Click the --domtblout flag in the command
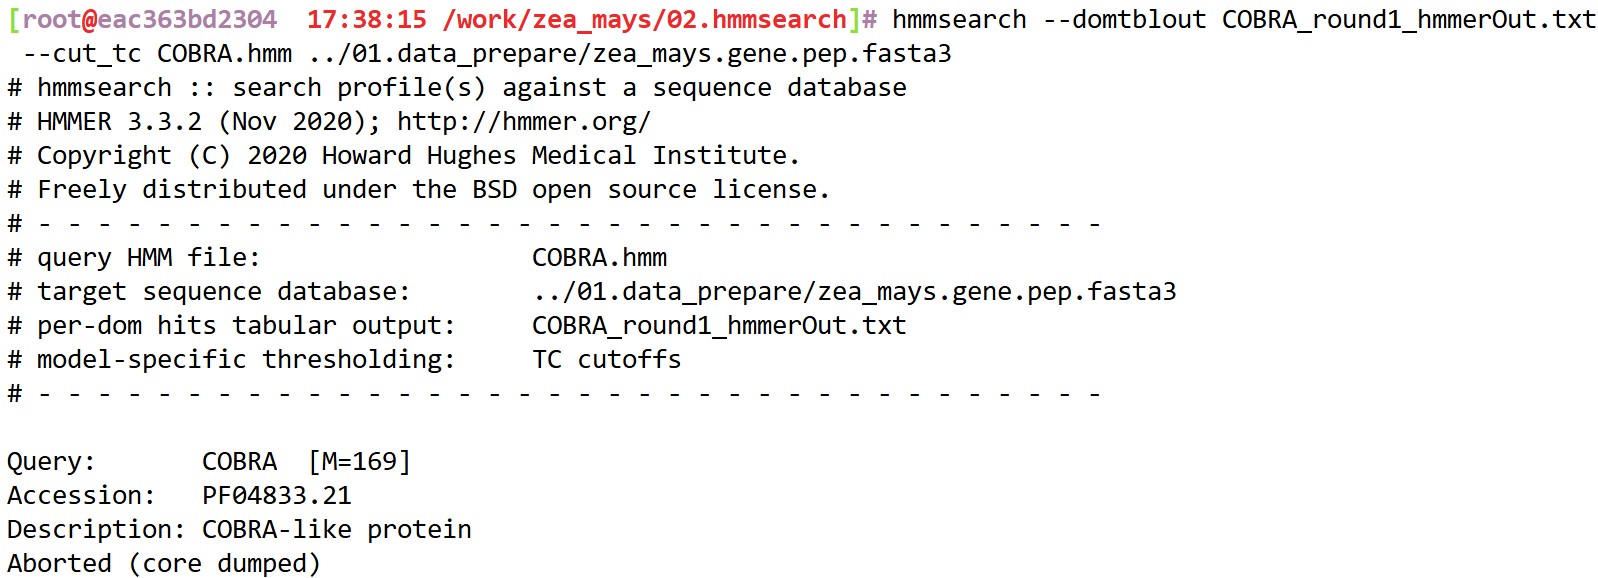 (x=1124, y=20)
